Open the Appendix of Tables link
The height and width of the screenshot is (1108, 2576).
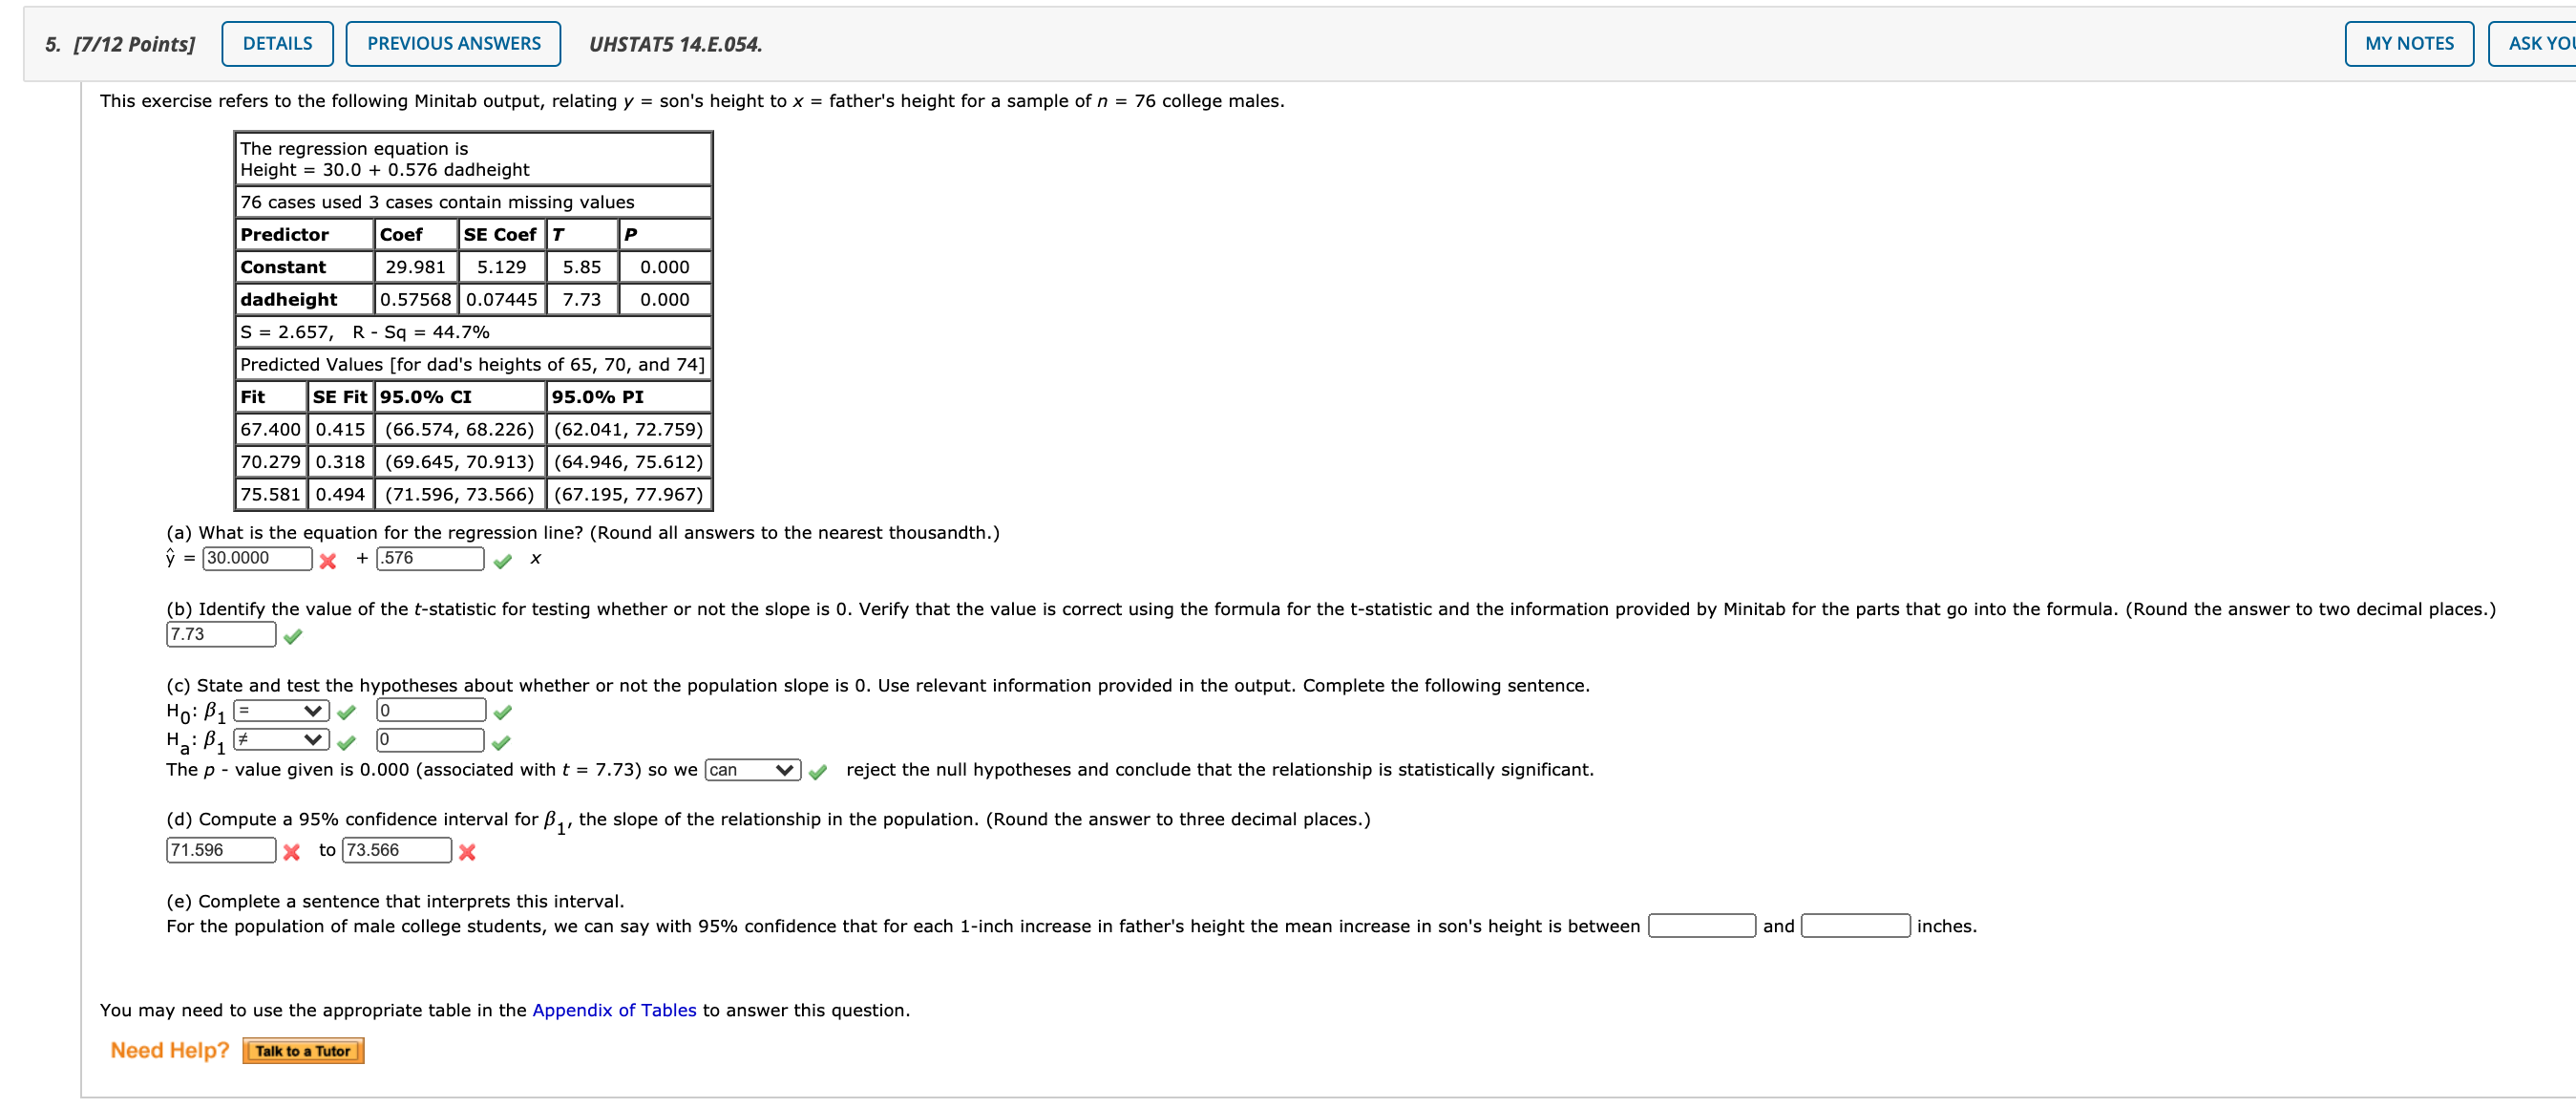pyautogui.click(x=614, y=1010)
